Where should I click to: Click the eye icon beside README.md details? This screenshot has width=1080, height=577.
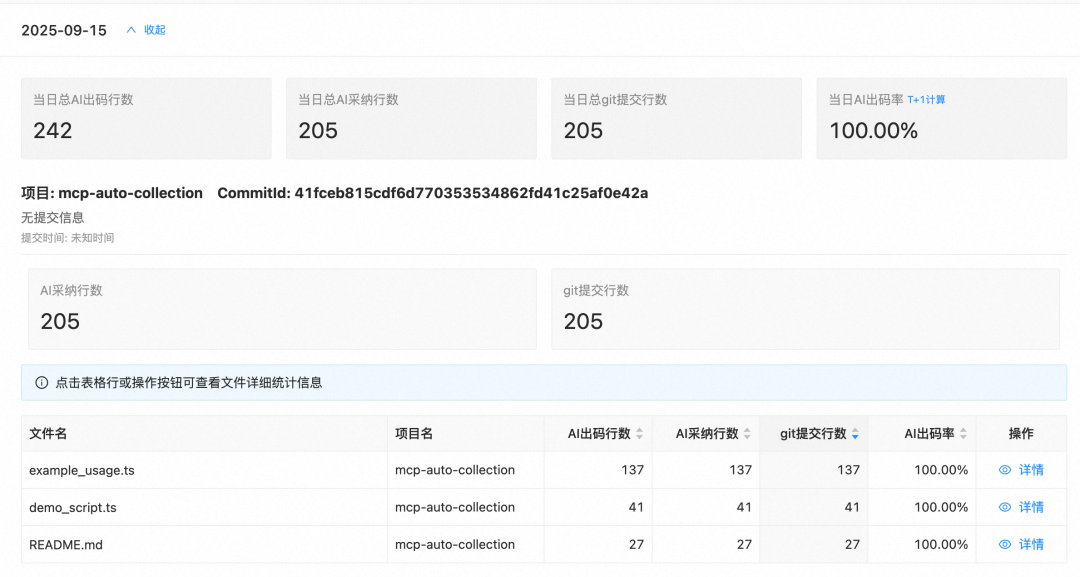click(1005, 544)
